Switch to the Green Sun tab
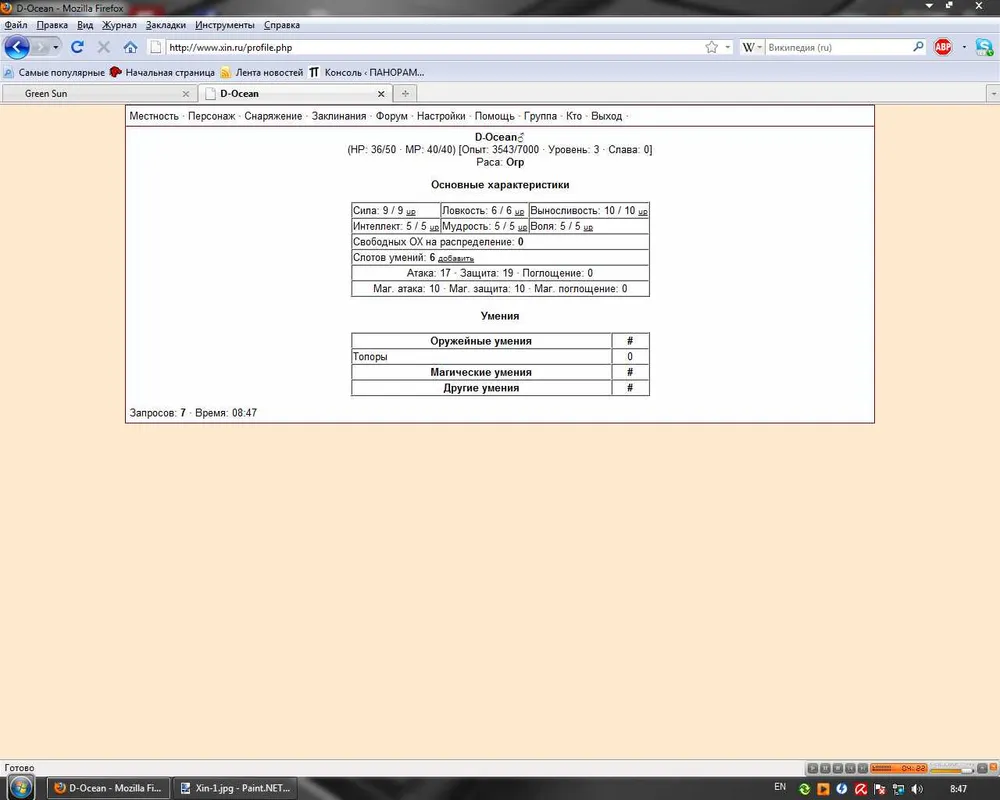Image resolution: width=1000 pixels, height=800 pixels. tap(99, 94)
